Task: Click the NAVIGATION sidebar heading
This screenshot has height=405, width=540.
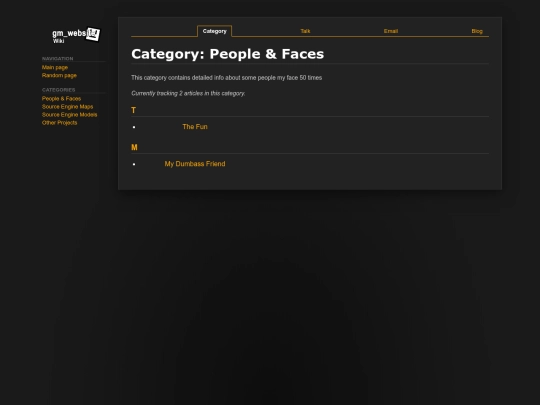Action: tap(58, 59)
